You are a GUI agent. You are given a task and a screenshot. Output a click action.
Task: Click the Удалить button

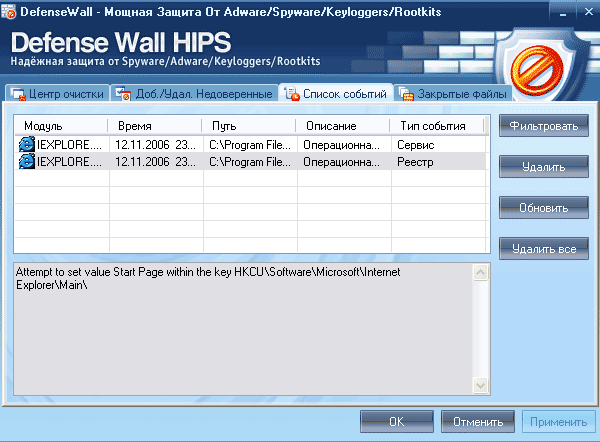[543, 166]
